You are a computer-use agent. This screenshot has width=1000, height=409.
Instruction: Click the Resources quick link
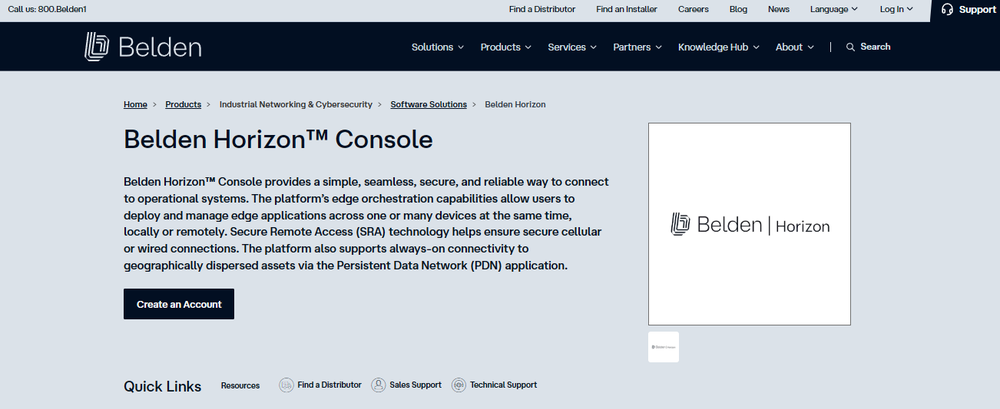point(240,385)
